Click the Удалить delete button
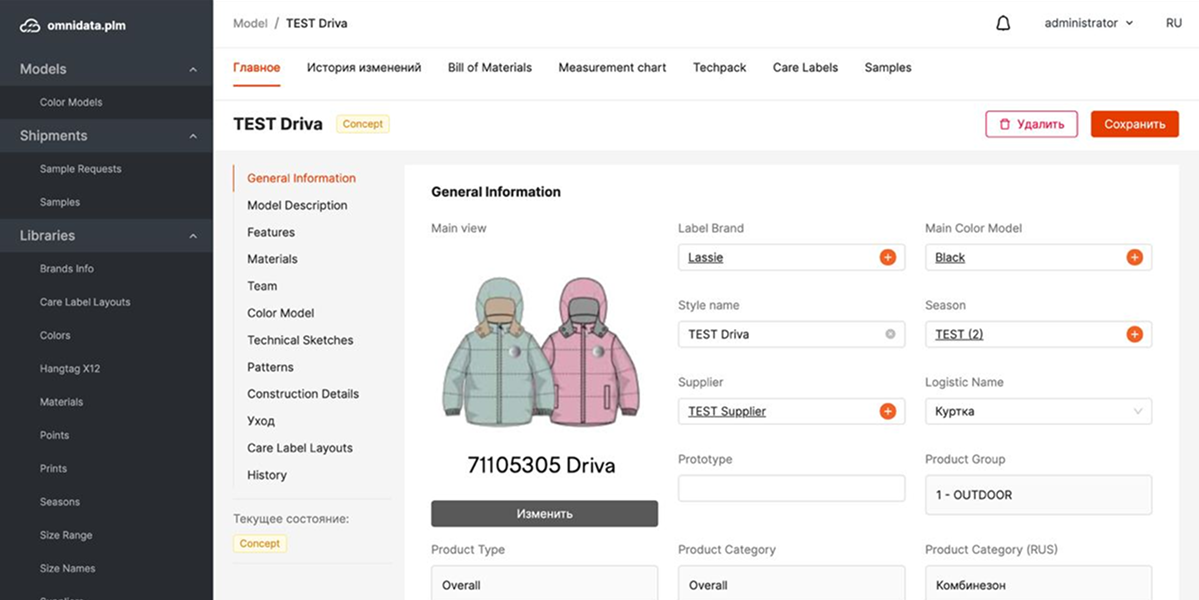The width and height of the screenshot is (1199, 600). pos(1031,124)
